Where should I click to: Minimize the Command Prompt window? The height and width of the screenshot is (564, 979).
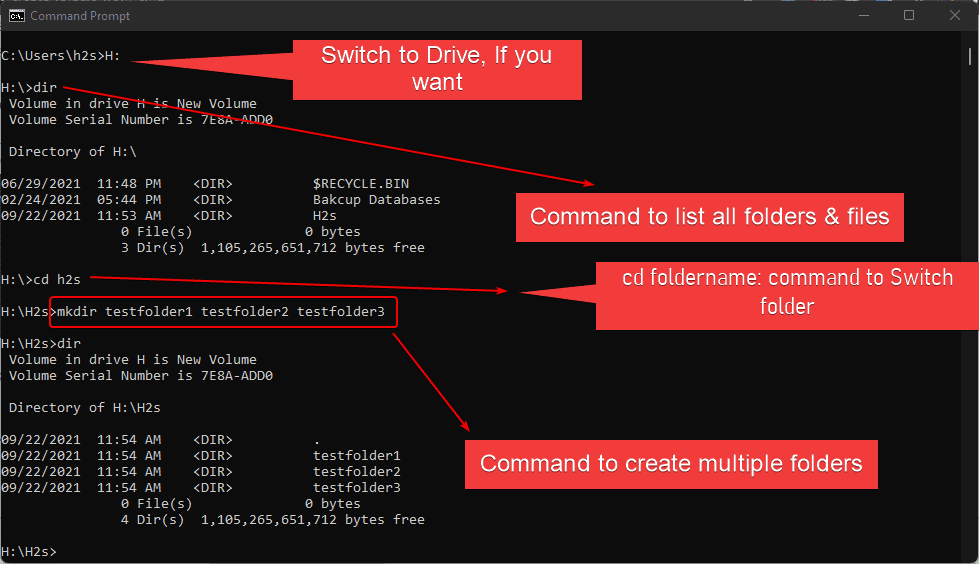coord(863,16)
